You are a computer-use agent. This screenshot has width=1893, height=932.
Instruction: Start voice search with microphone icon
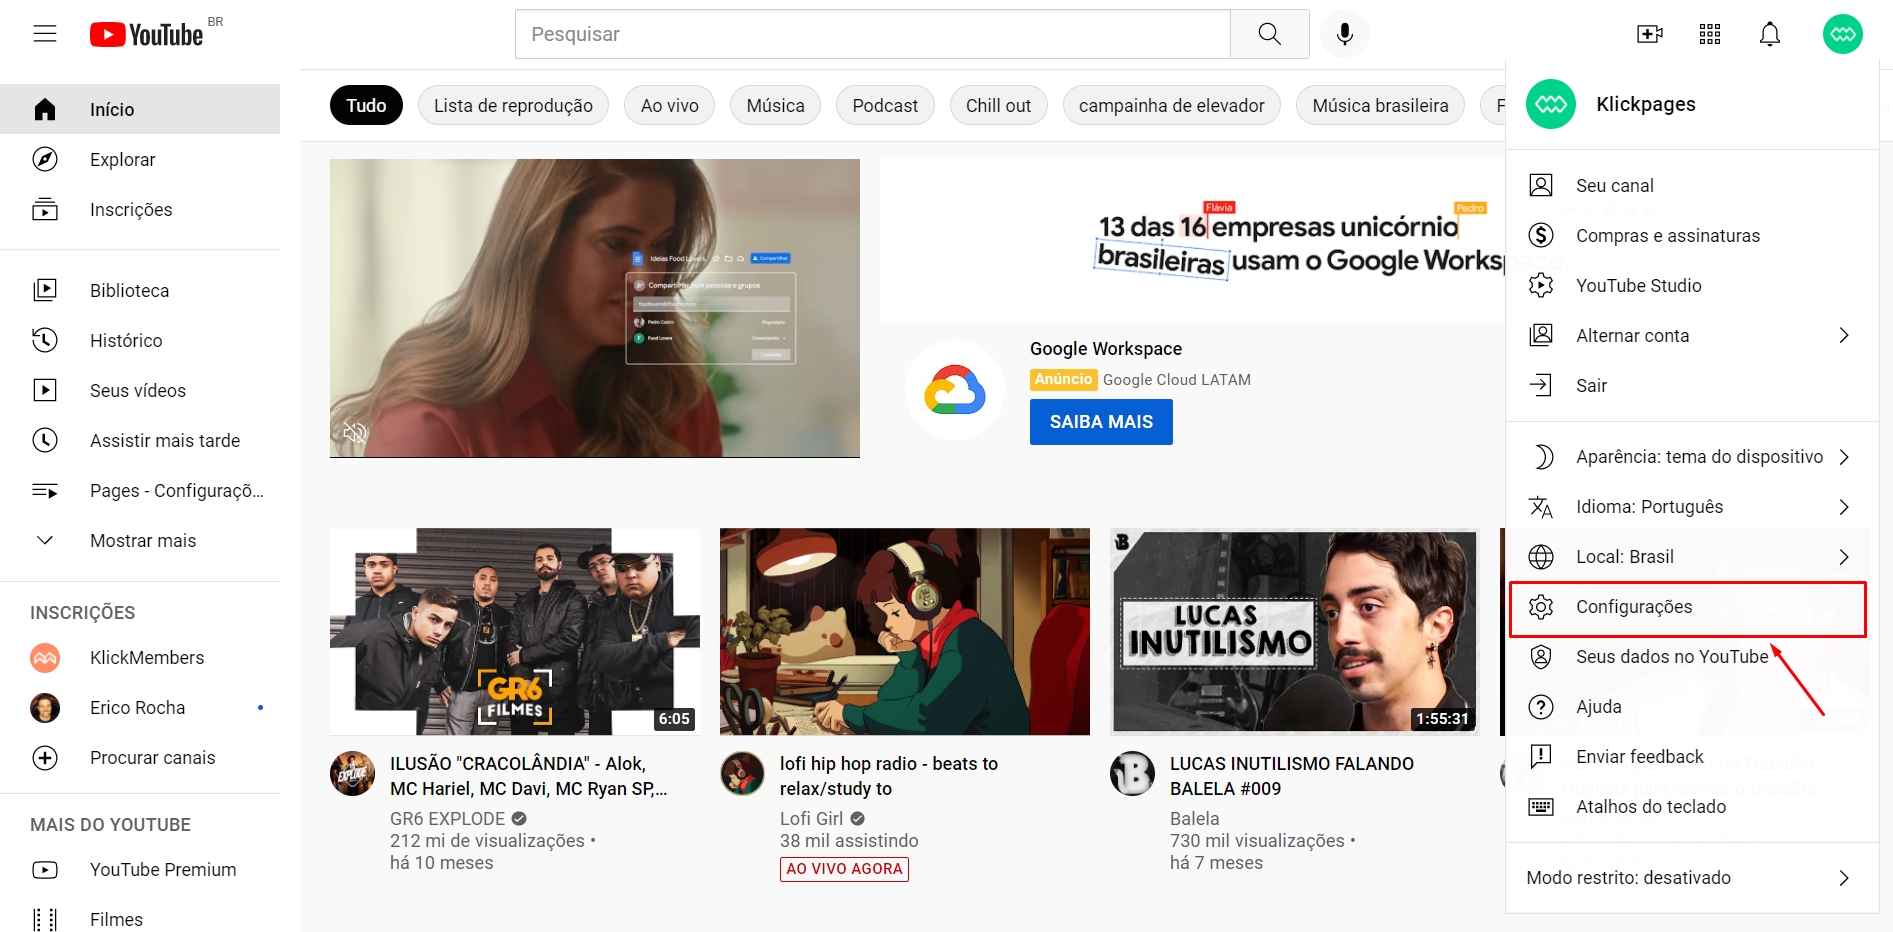[1345, 34]
